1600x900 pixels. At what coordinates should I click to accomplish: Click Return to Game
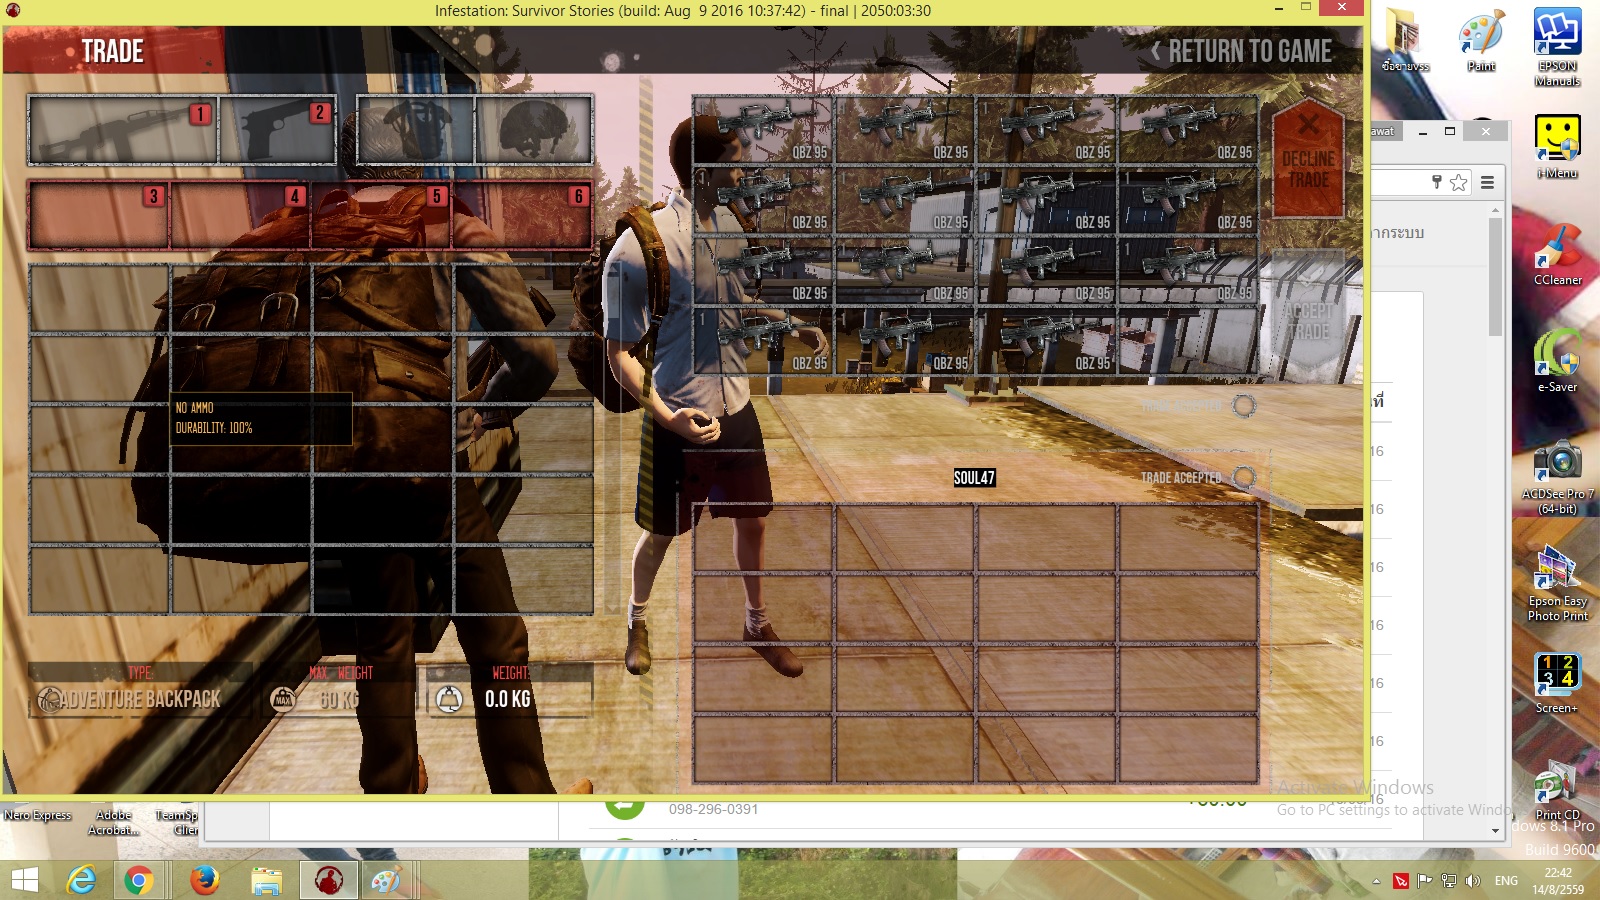coord(1240,51)
